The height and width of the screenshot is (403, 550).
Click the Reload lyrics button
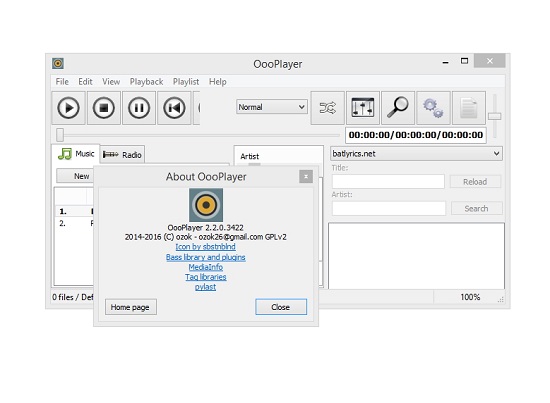475,182
